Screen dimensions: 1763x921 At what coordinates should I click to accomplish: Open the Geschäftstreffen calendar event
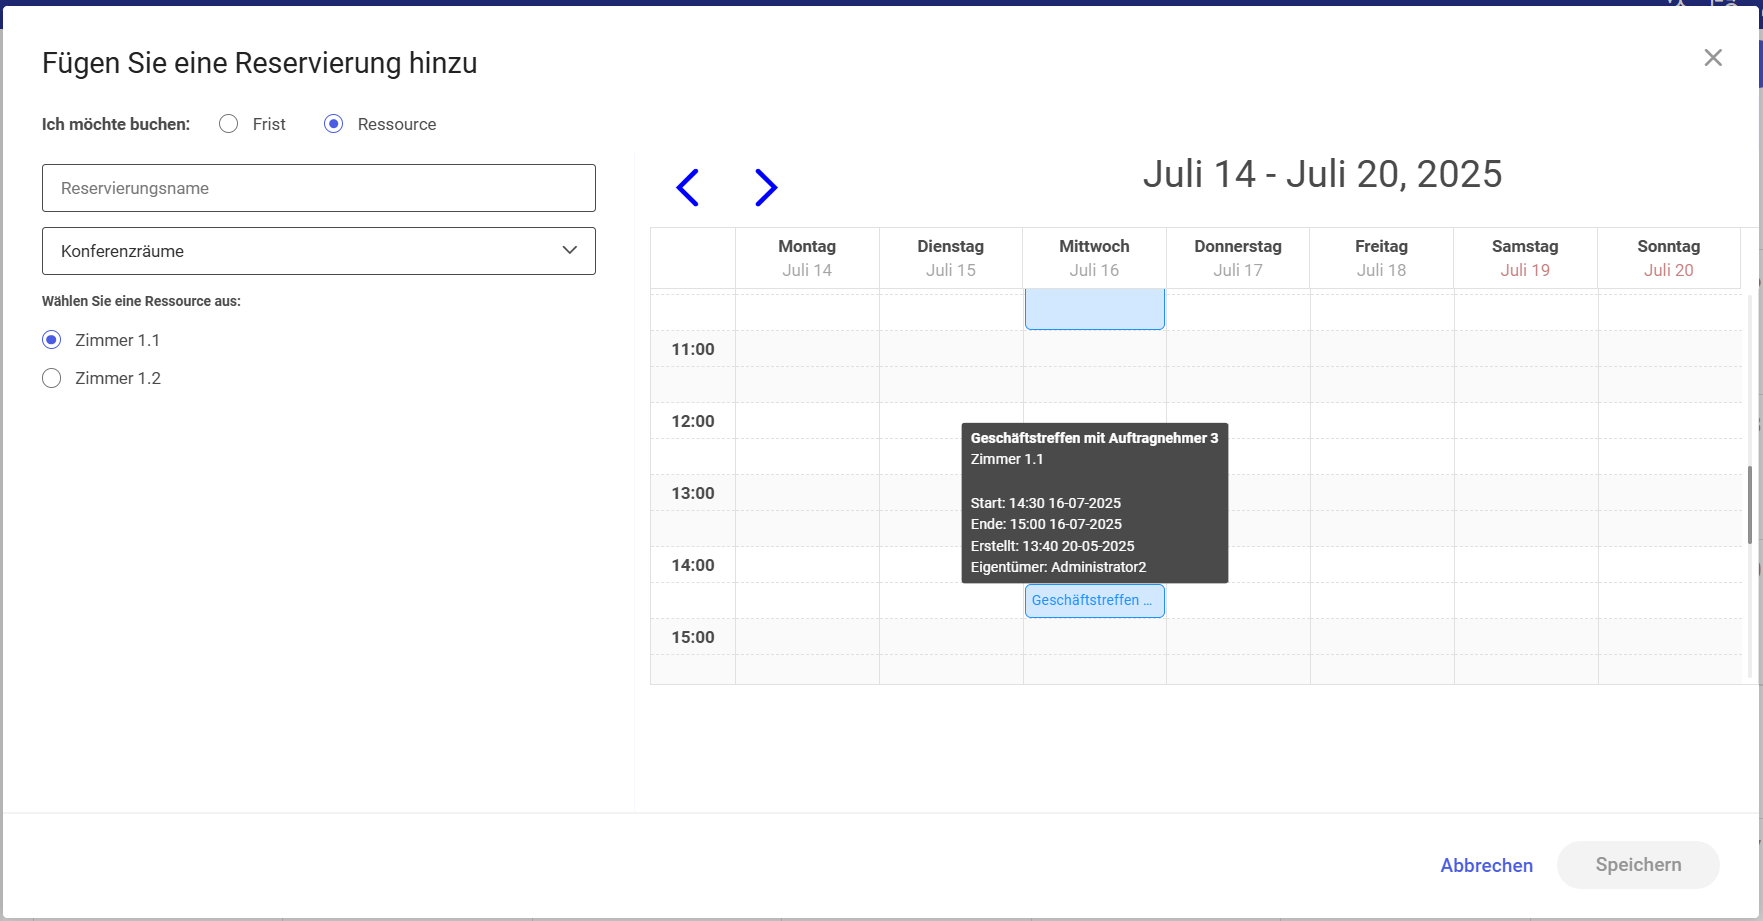coord(1094,601)
